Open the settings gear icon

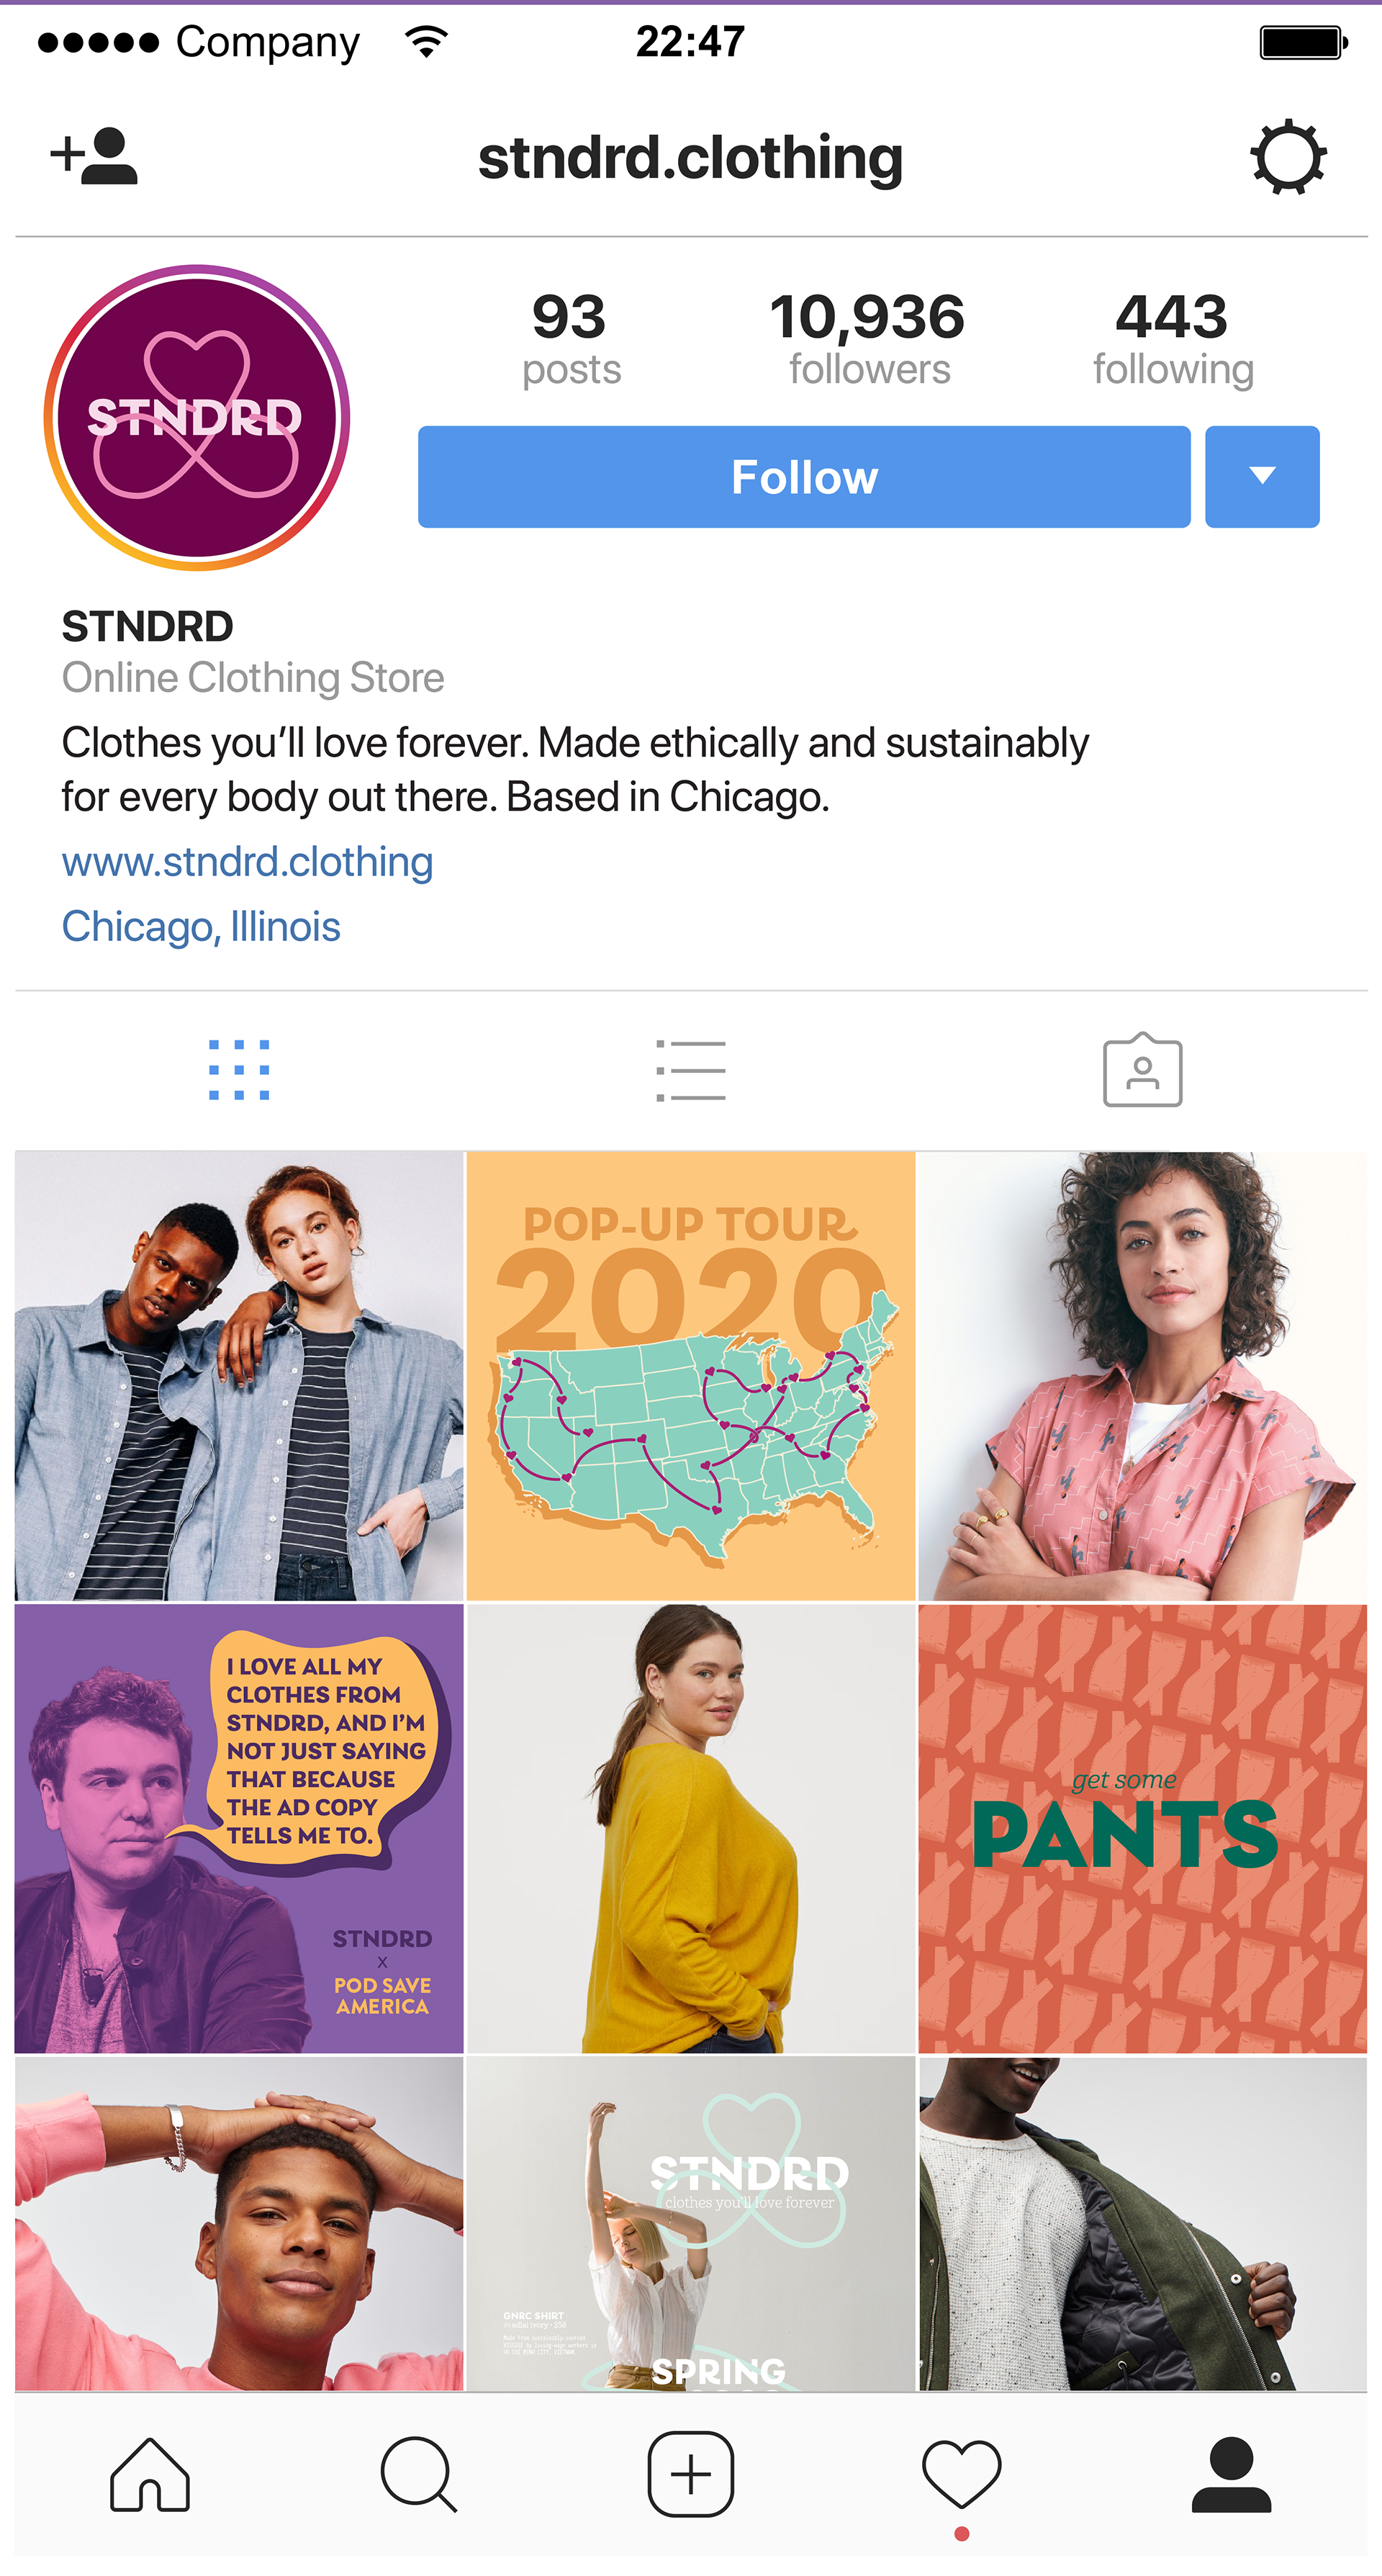click(x=1288, y=157)
